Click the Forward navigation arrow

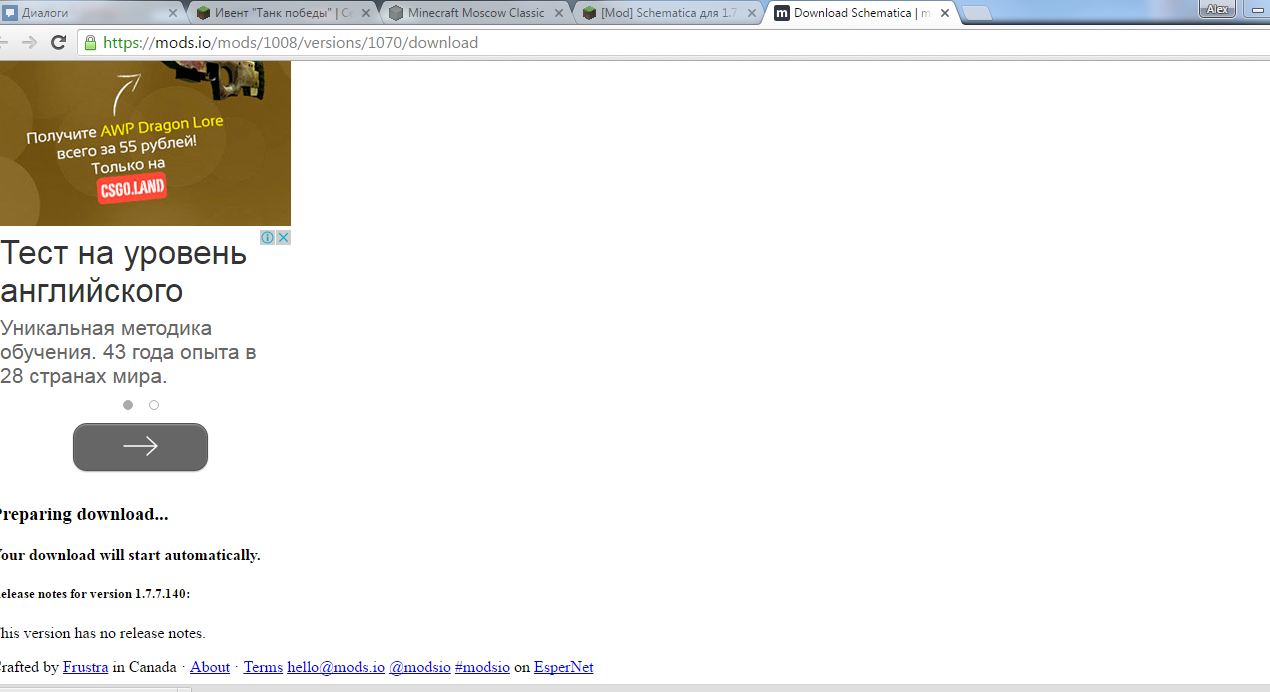click(29, 43)
